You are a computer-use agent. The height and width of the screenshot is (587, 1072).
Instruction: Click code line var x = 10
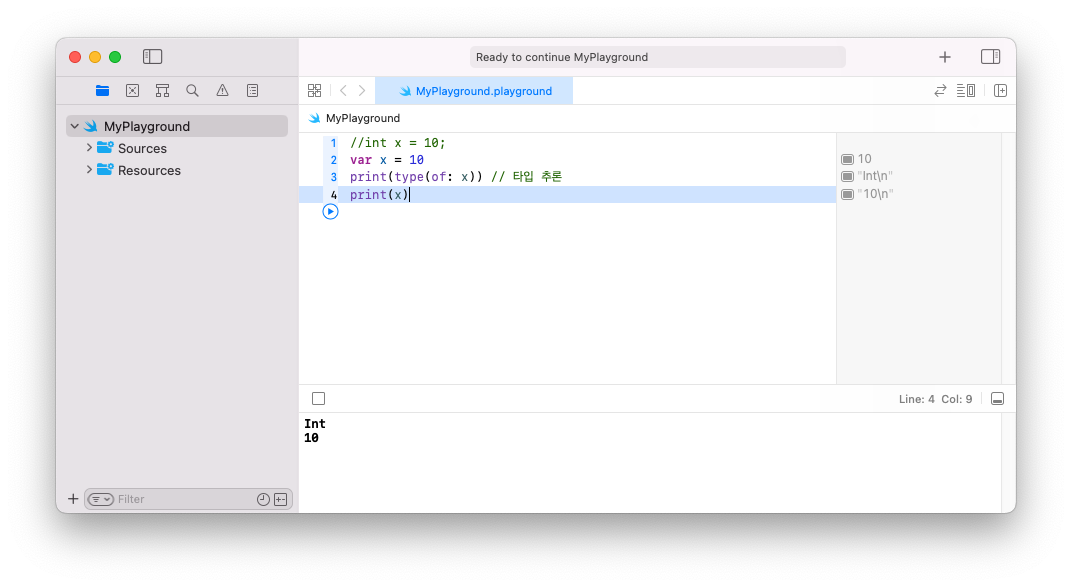coord(387,160)
